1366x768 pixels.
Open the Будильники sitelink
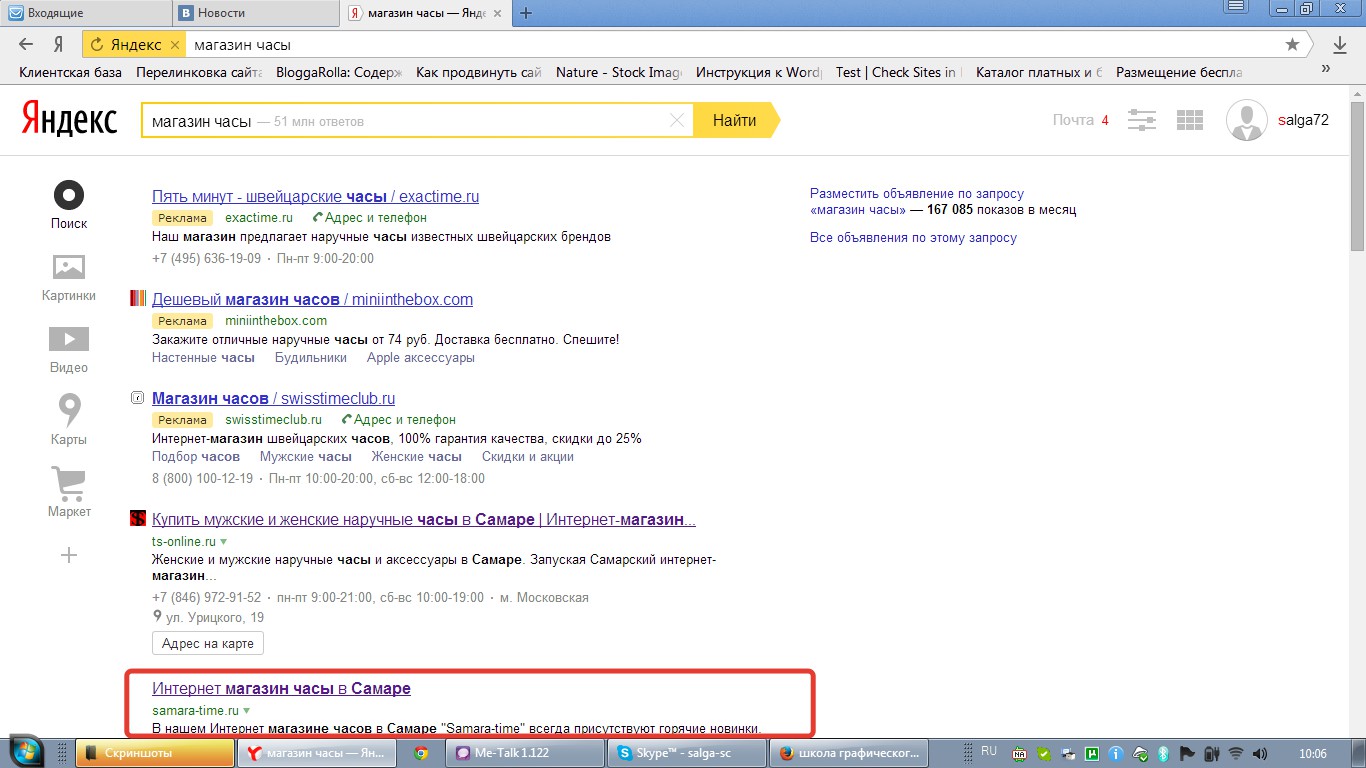point(311,357)
